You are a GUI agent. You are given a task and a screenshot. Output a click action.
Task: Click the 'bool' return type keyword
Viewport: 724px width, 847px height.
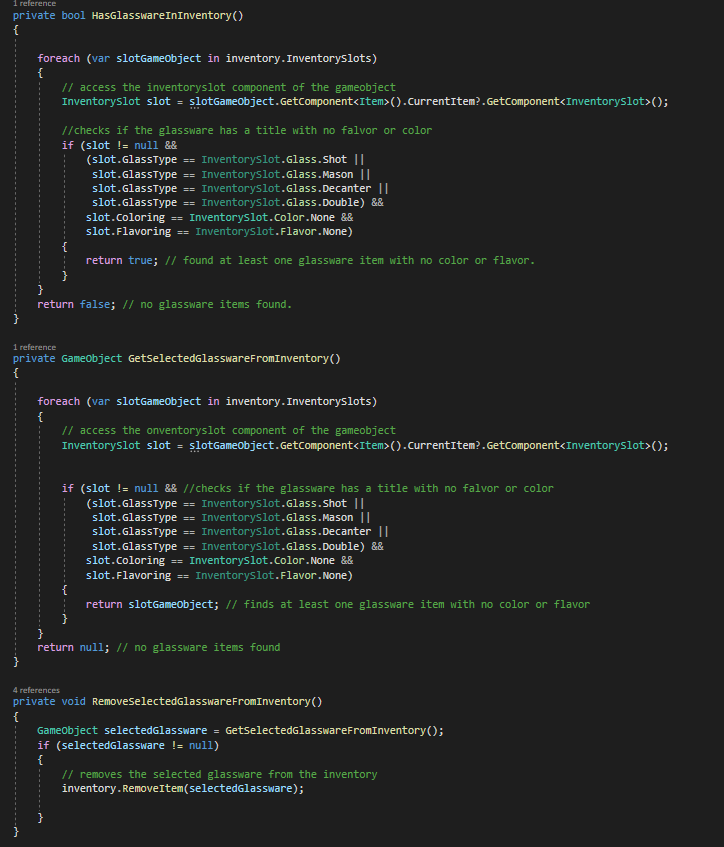click(73, 15)
